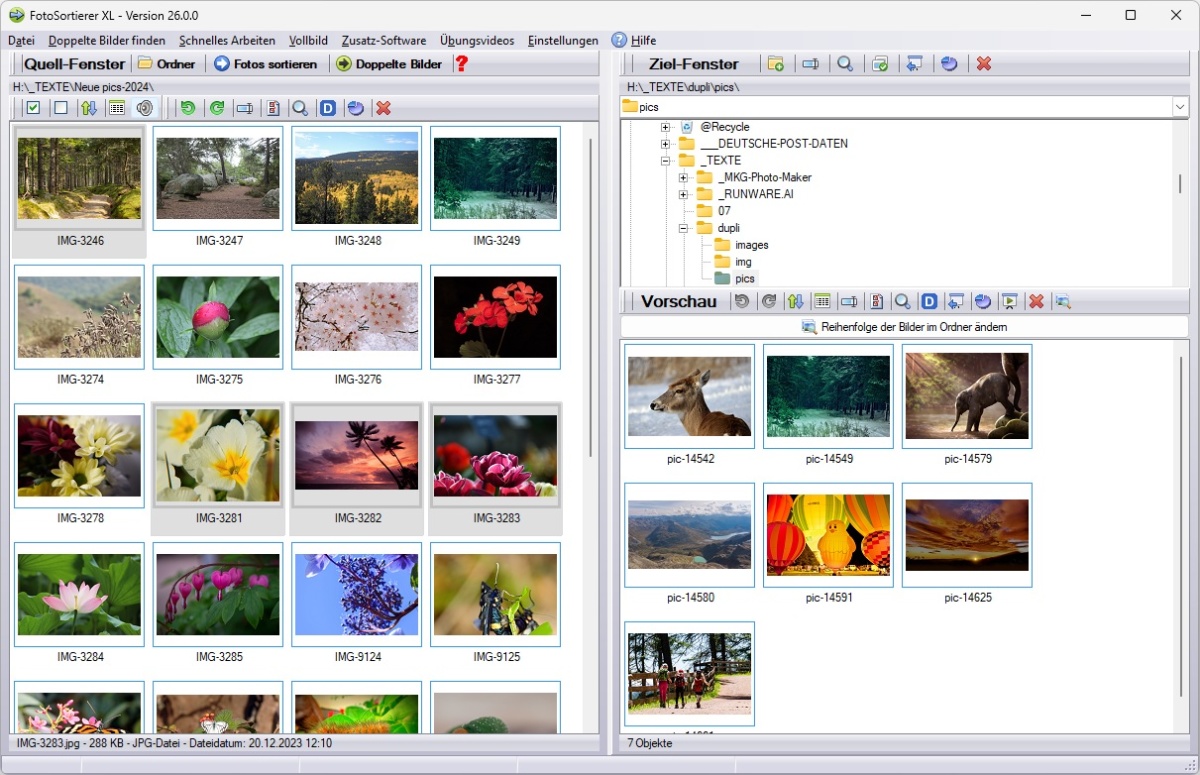Click the select all checked box icon
This screenshot has width=1200, height=775.
pos(33,108)
